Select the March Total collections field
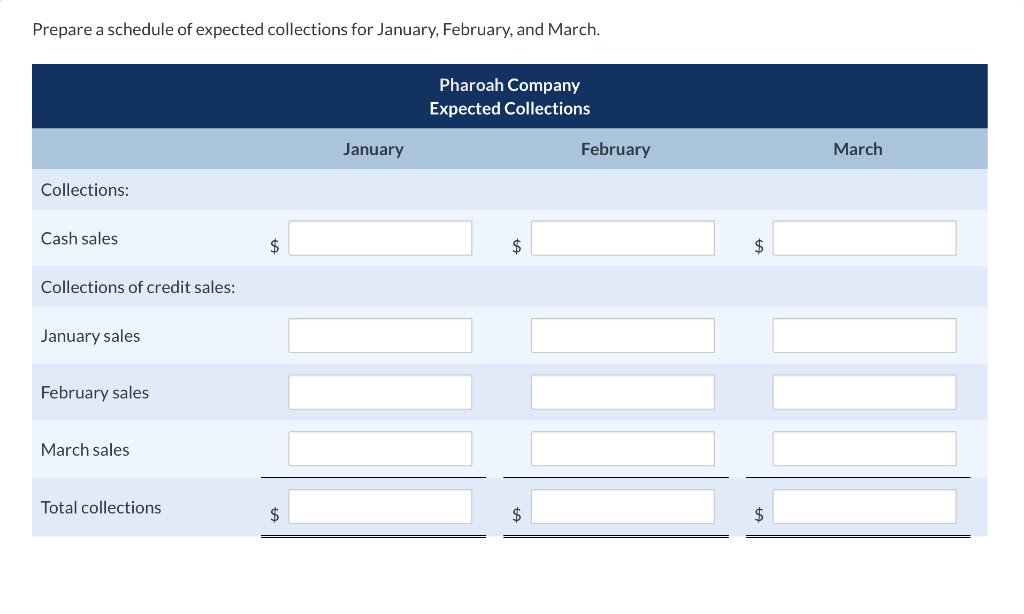This screenshot has height=614, width=1024. click(864, 507)
